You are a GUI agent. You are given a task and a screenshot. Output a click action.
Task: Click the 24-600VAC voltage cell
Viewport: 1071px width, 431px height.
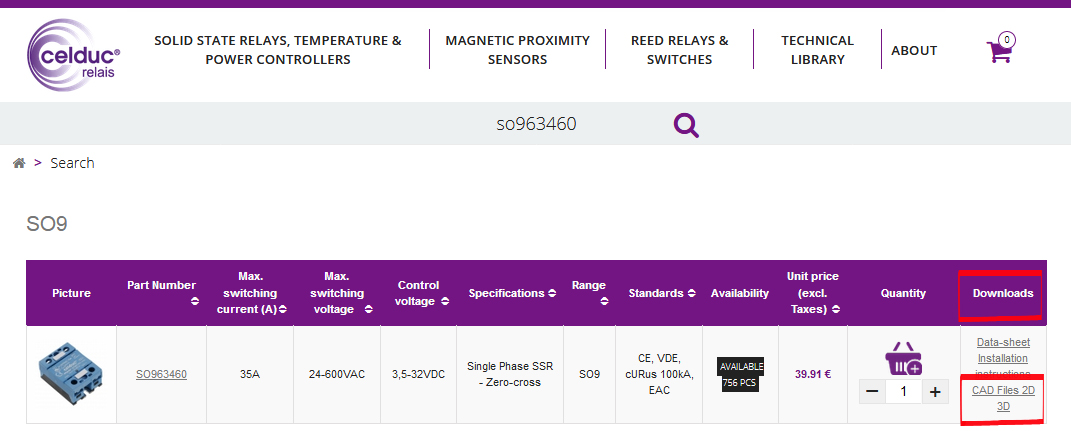[337, 374]
